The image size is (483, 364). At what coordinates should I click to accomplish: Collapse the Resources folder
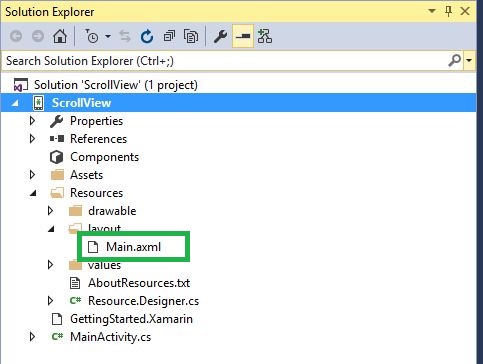tap(33, 193)
